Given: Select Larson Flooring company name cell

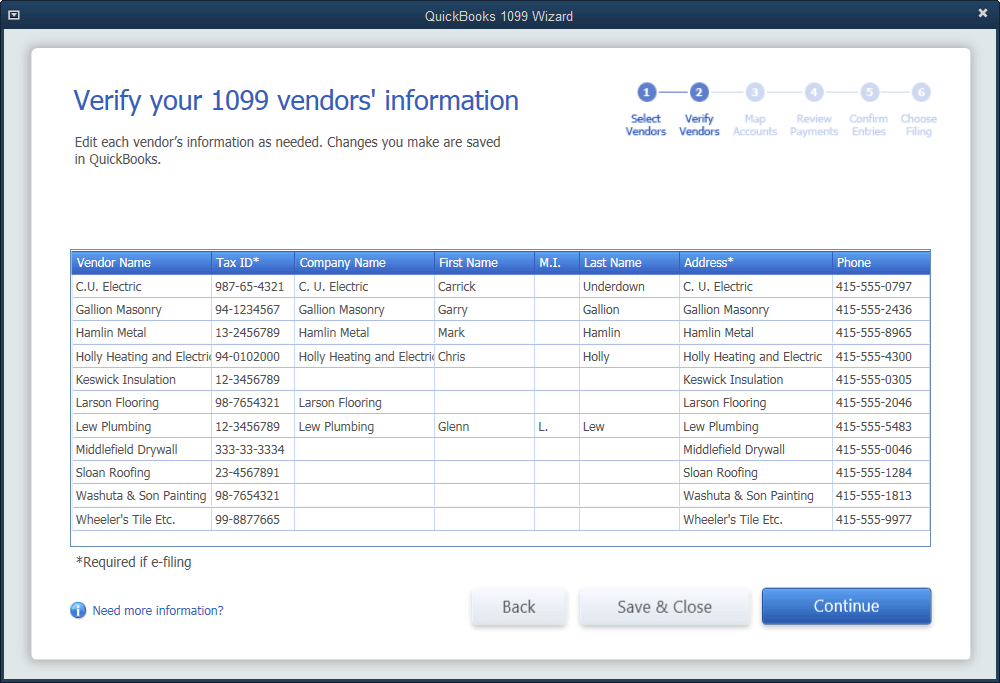Looking at the screenshot, I should point(364,402).
